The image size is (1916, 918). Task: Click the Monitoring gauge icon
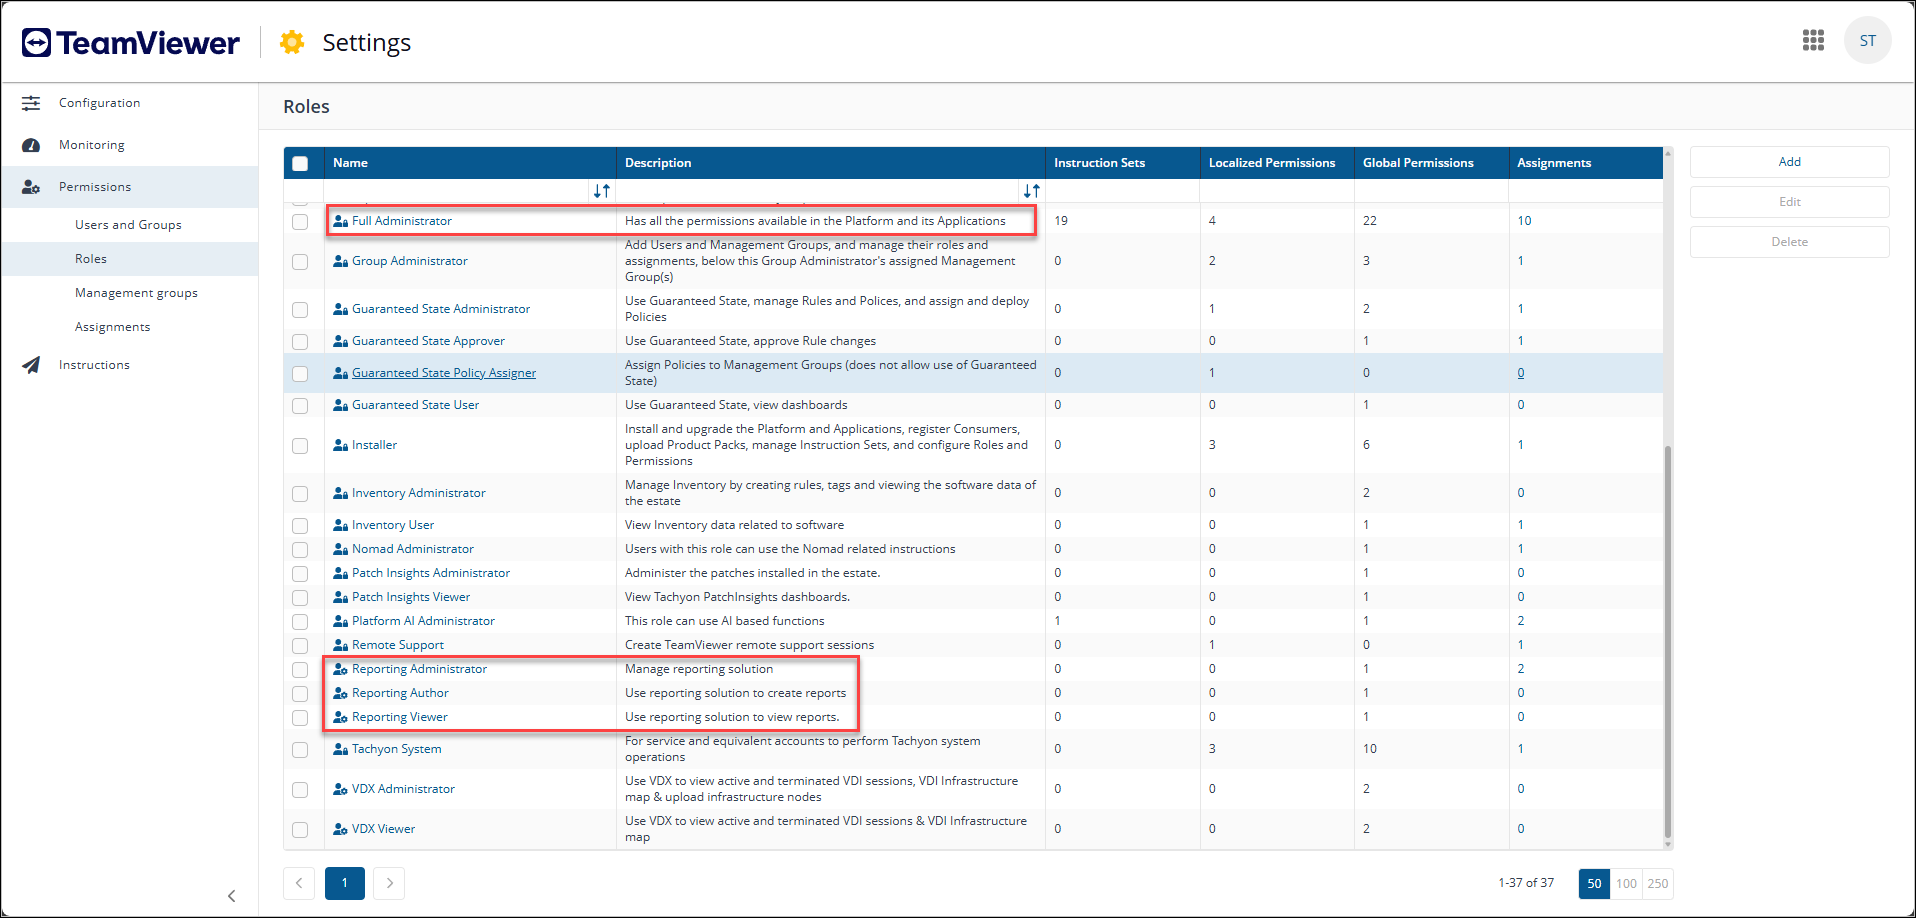(31, 145)
